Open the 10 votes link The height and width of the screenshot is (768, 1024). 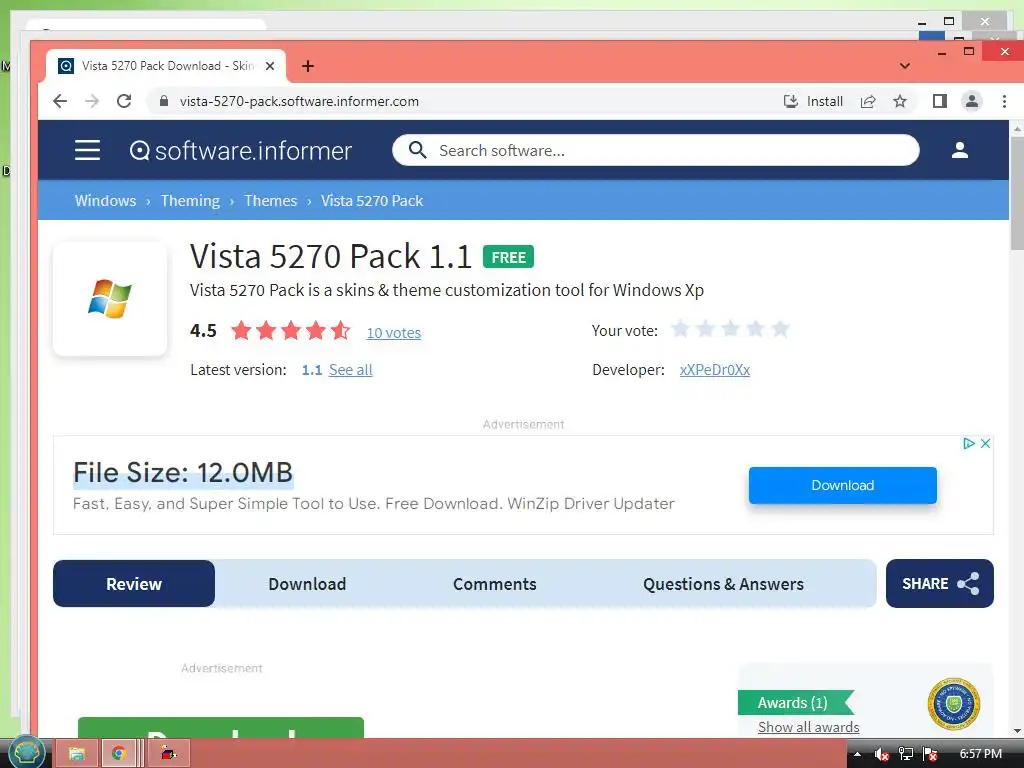point(394,333)
